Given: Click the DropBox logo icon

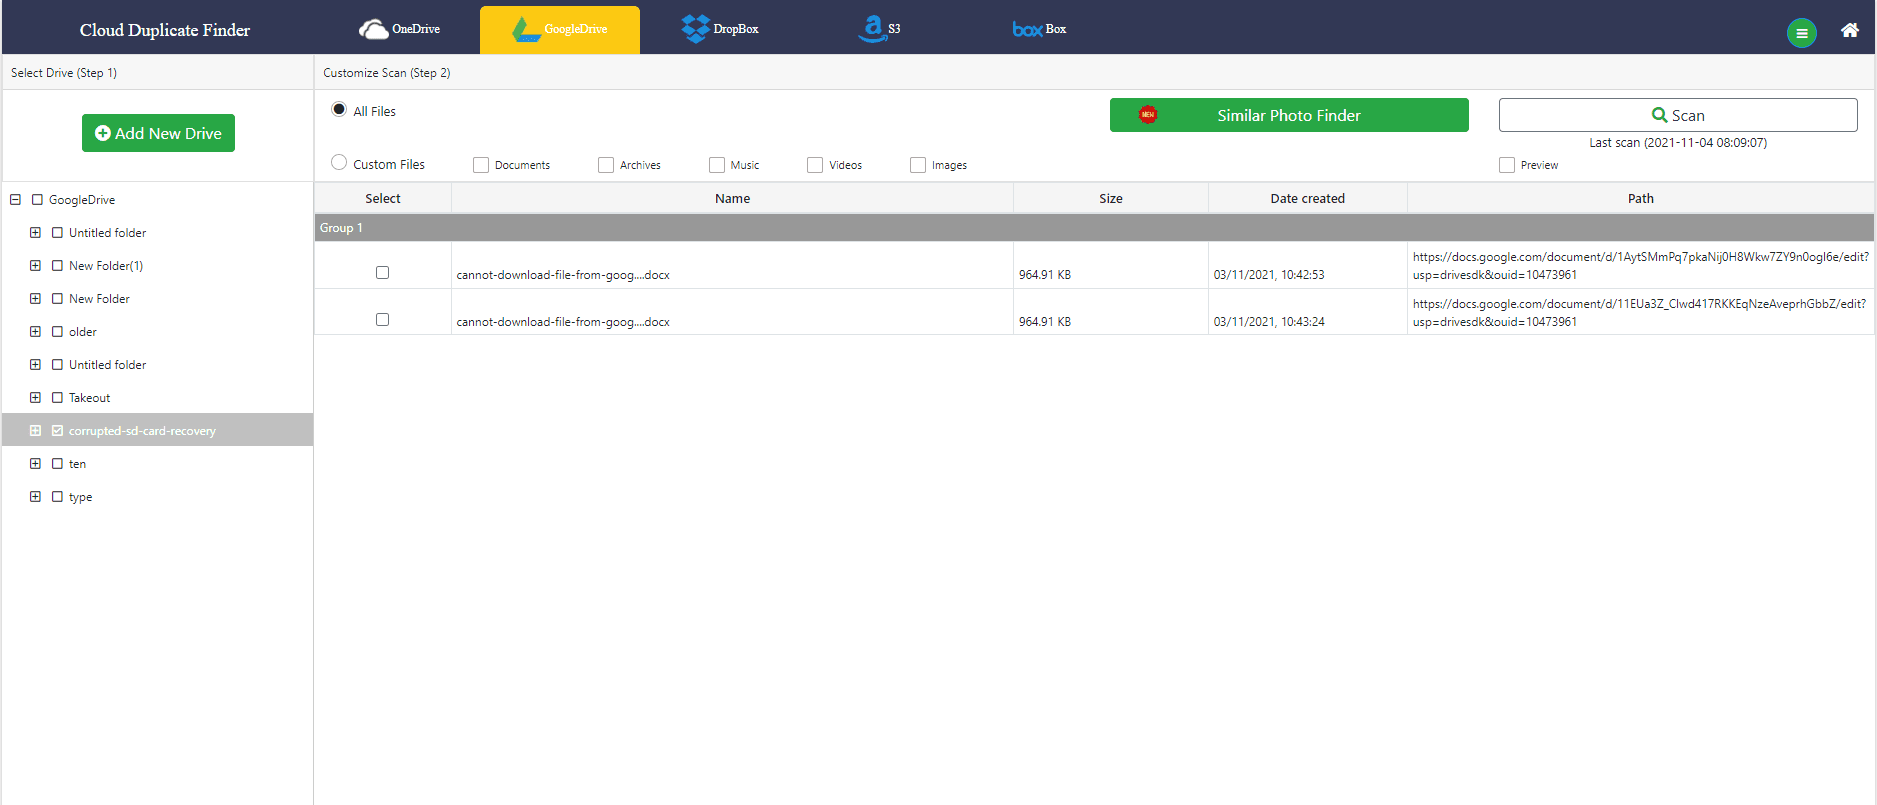Looking at the screenshot, I should pos(695,29).
